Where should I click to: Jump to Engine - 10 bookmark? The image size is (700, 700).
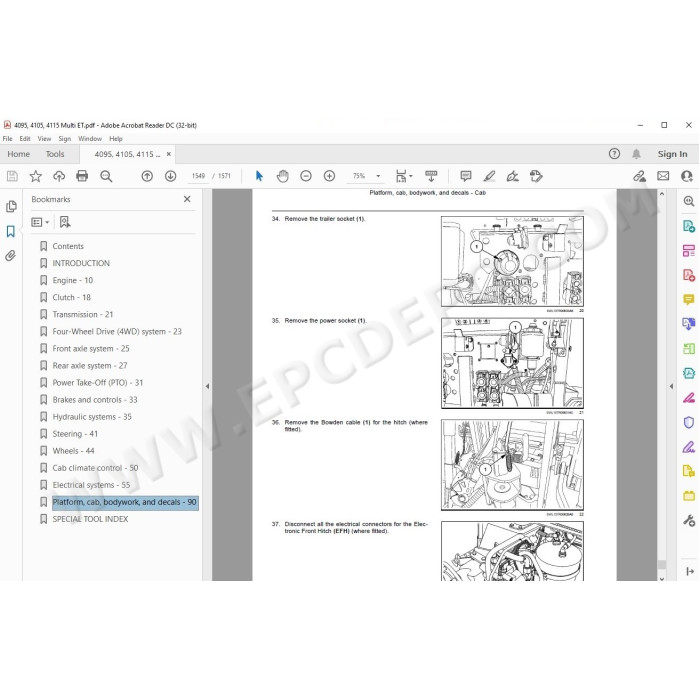coord(73,280)
